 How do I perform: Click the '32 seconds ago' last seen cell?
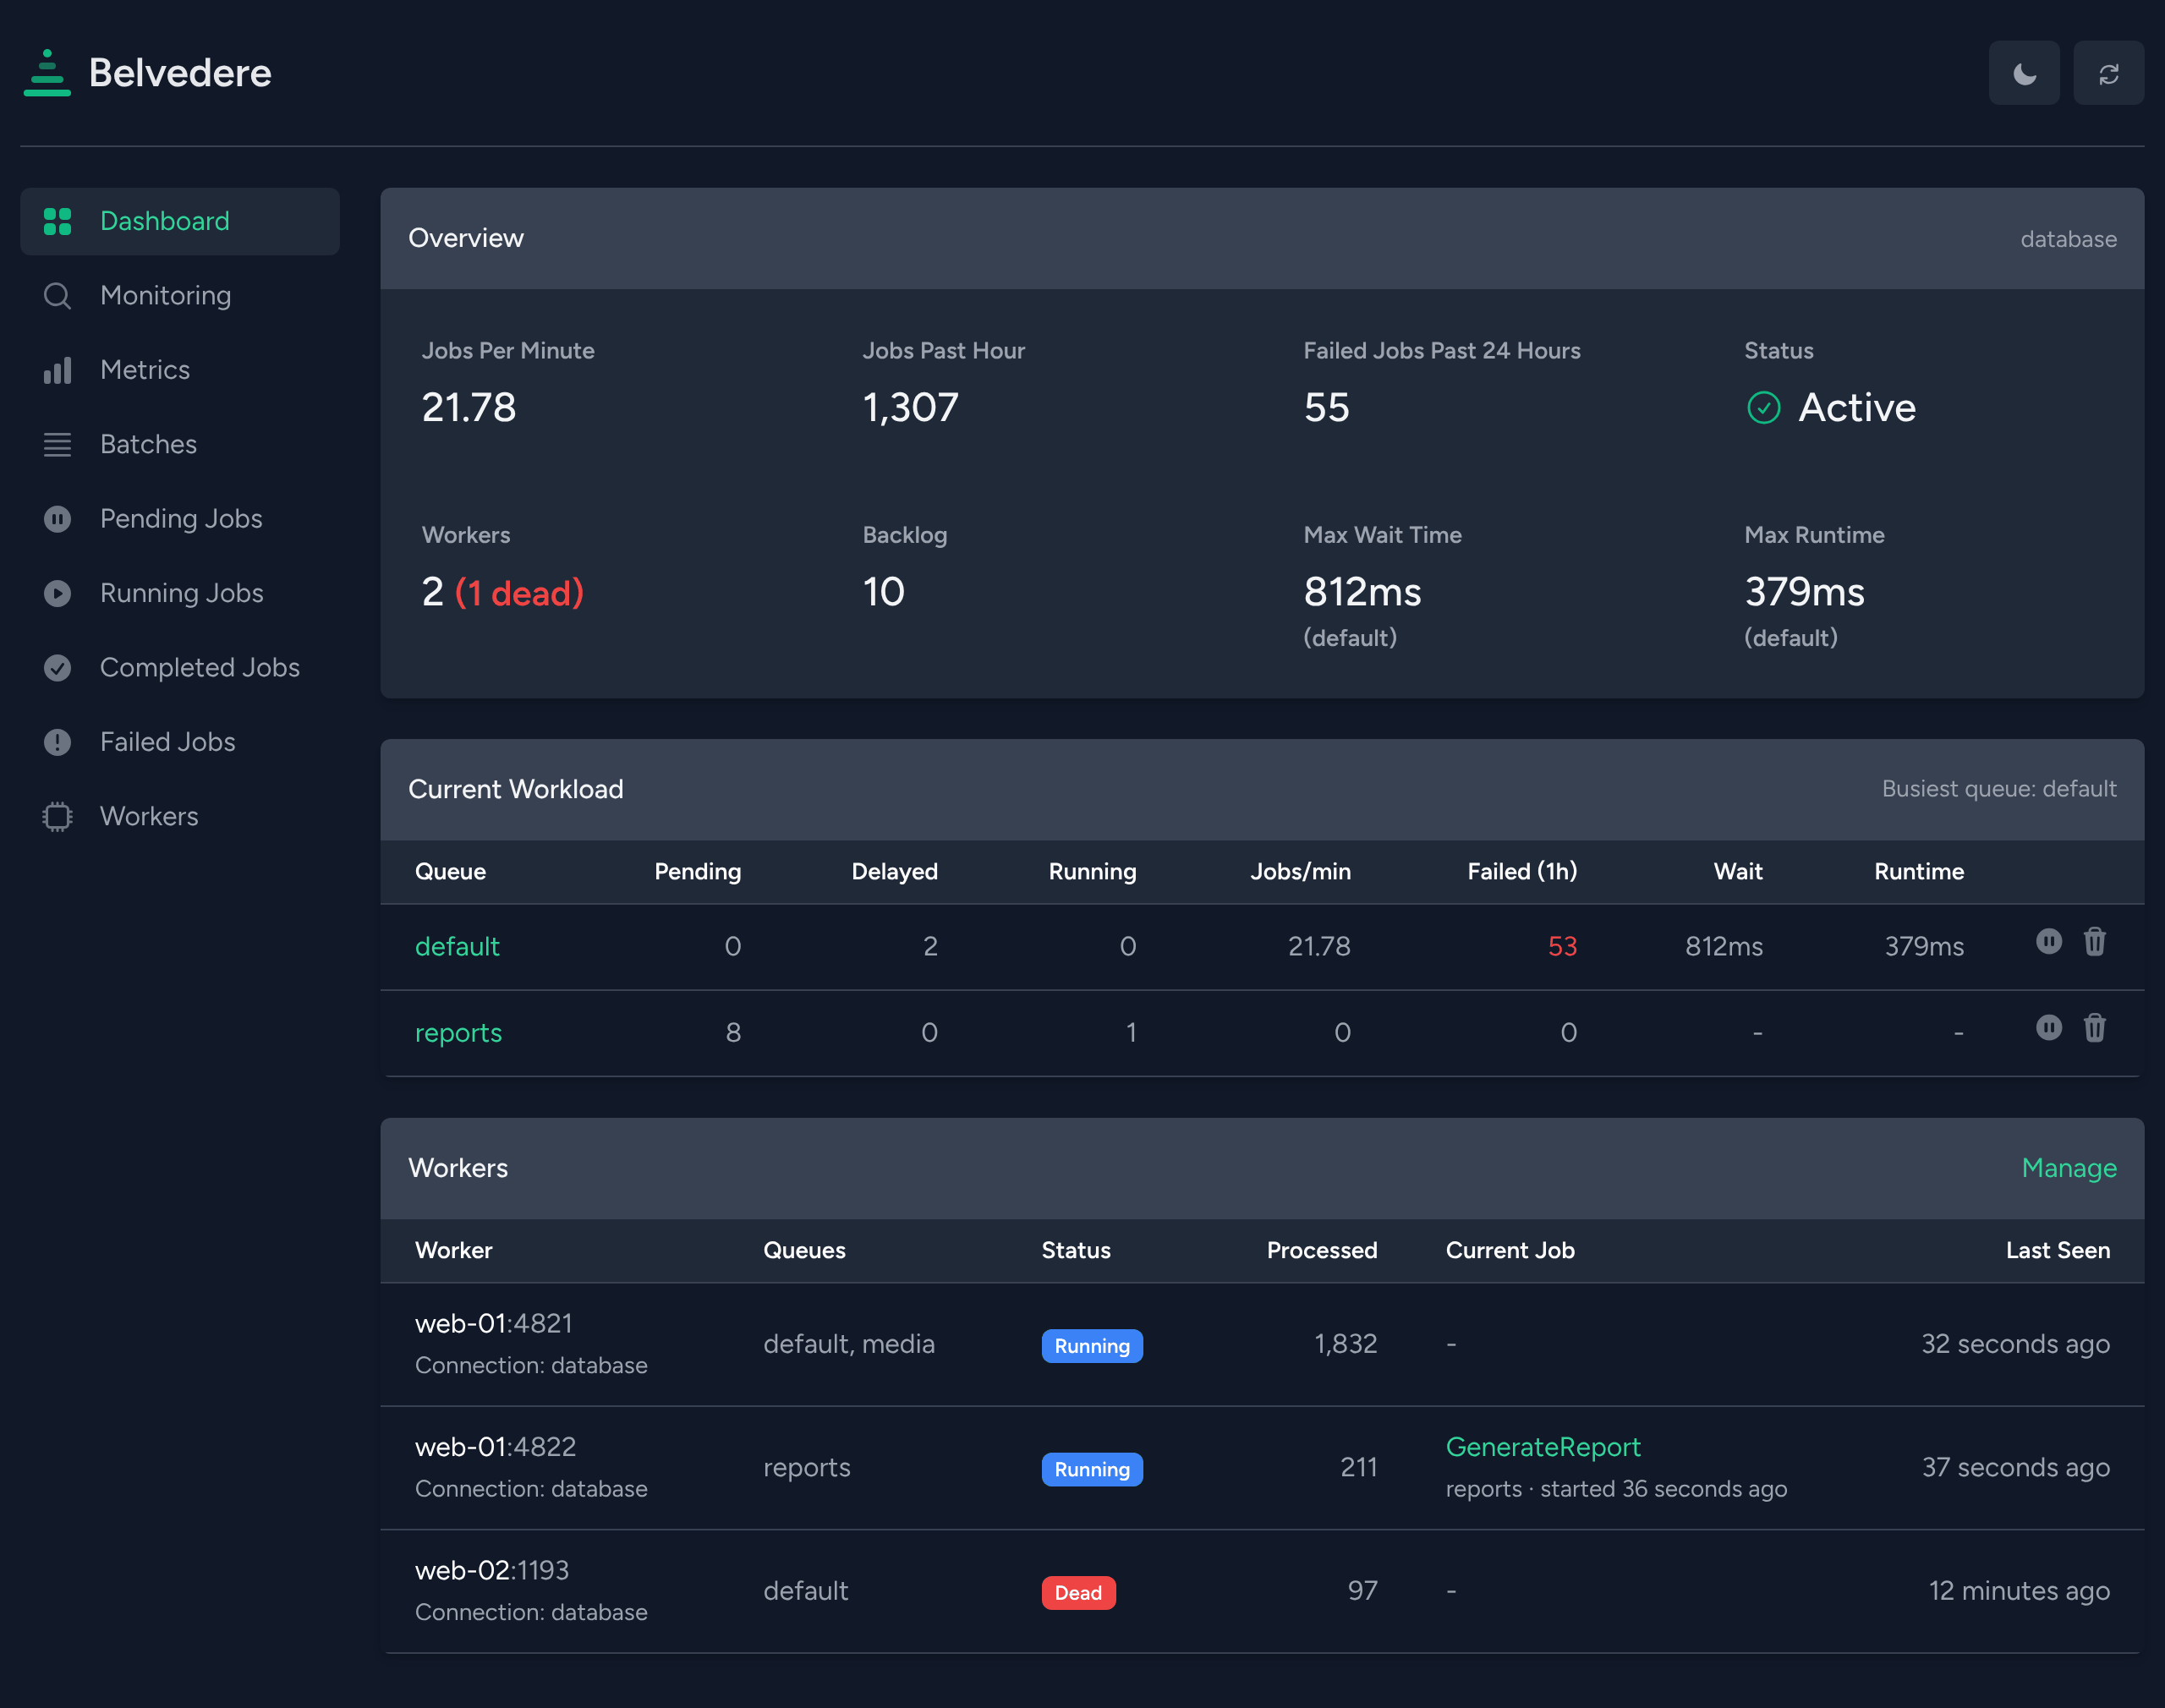[x=2015, y=1344]
